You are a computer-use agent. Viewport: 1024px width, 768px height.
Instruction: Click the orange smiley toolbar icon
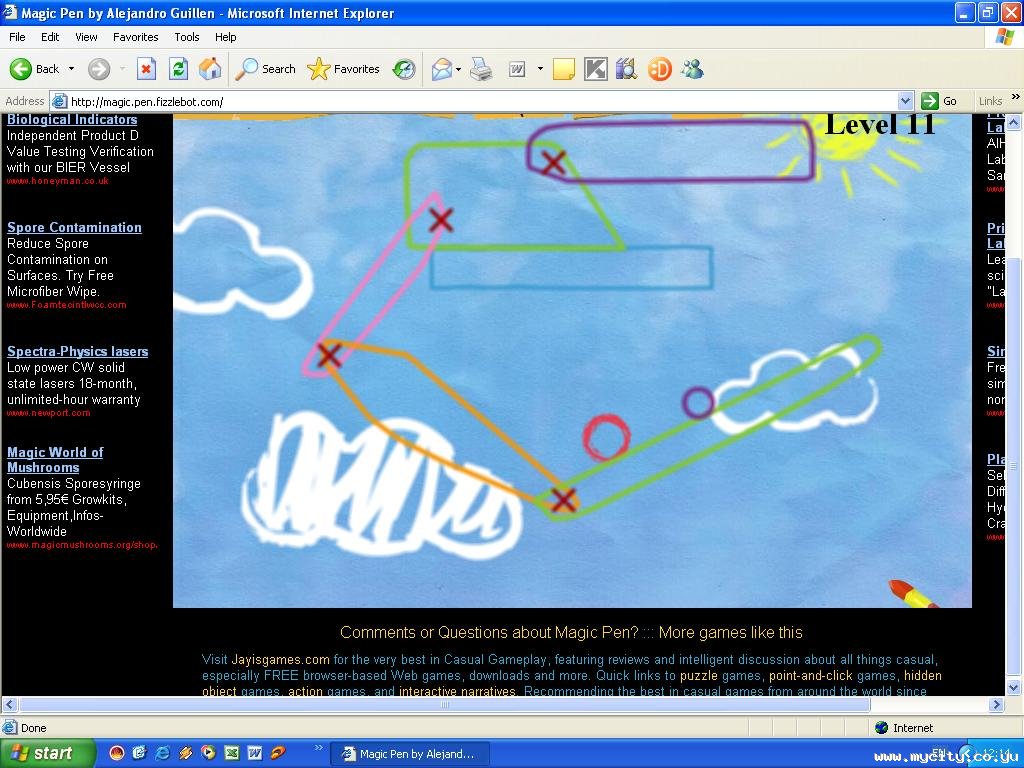coord(660,69)
